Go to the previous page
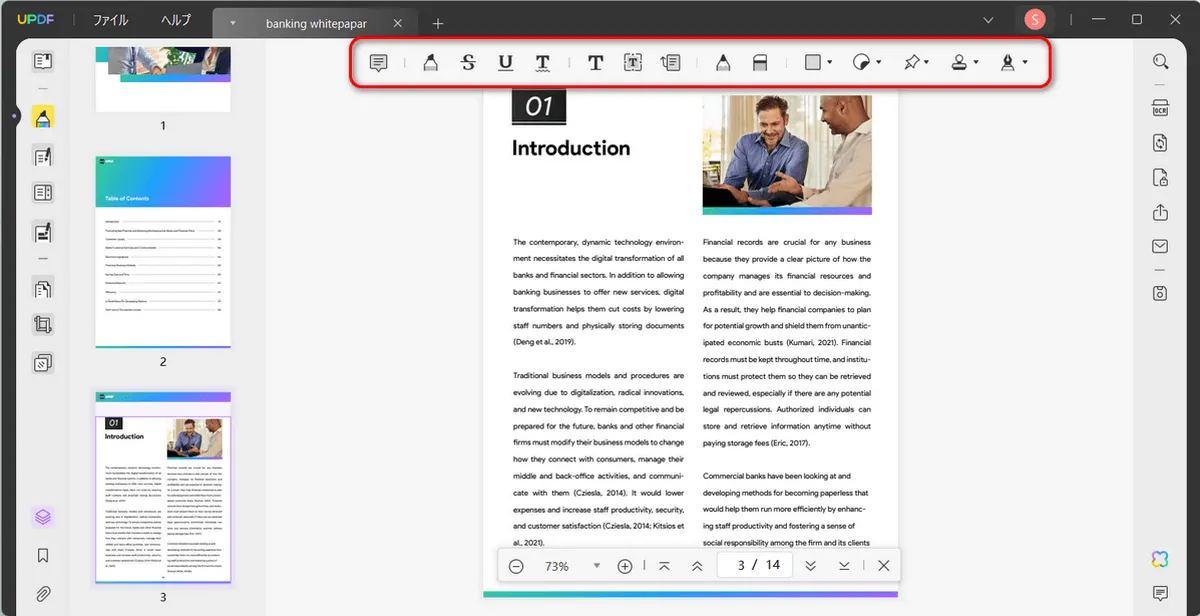The width and height of the screenshot is (1200, 616). click(697, 566)
